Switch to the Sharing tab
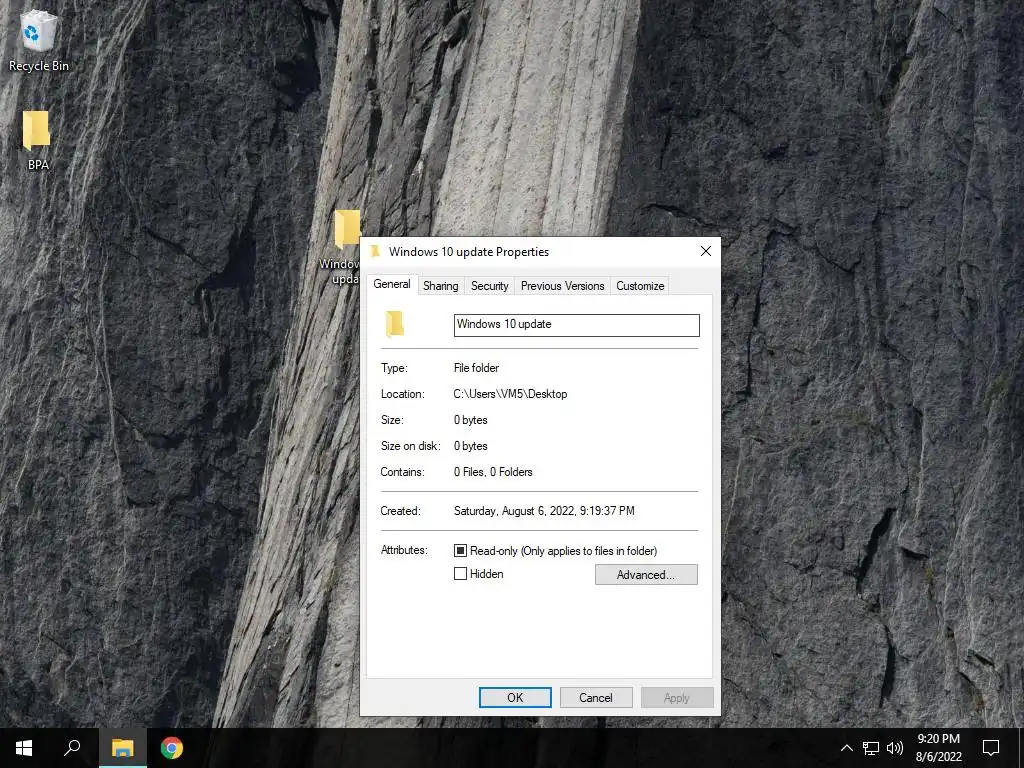The width and height of the screenshot is (1024, 768). [x=441, y=286]
